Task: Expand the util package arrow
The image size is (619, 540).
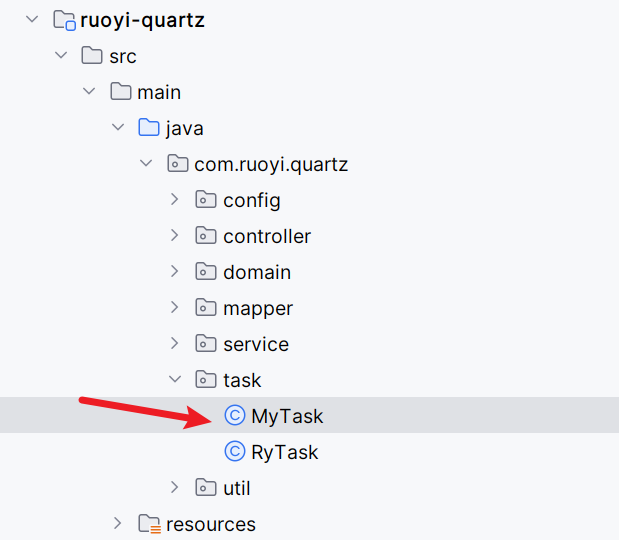Action: click(x=175, y=488)
